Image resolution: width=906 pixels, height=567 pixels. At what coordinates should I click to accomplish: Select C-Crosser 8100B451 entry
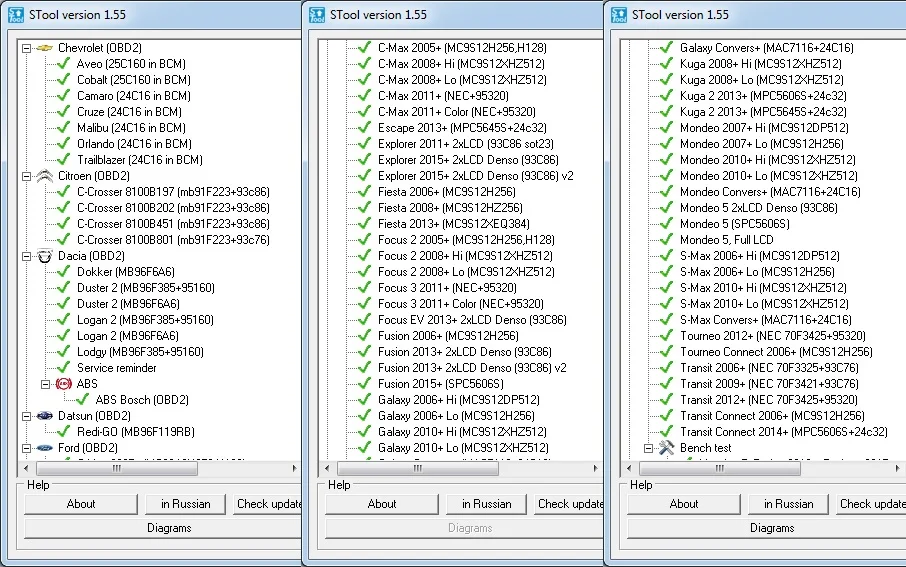(x=173, y=224)
